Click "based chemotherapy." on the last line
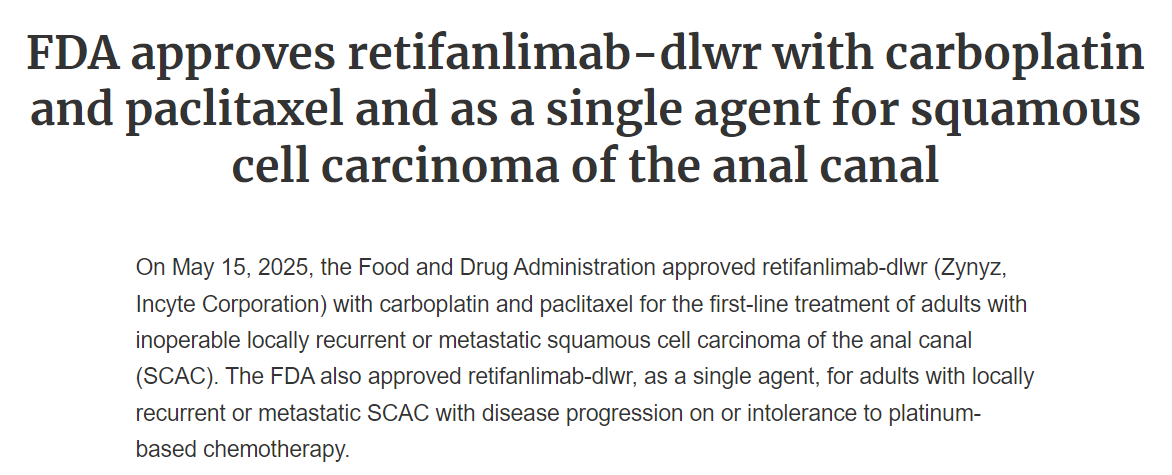This screenshot has width=1172, height=475. coord(243,450)
